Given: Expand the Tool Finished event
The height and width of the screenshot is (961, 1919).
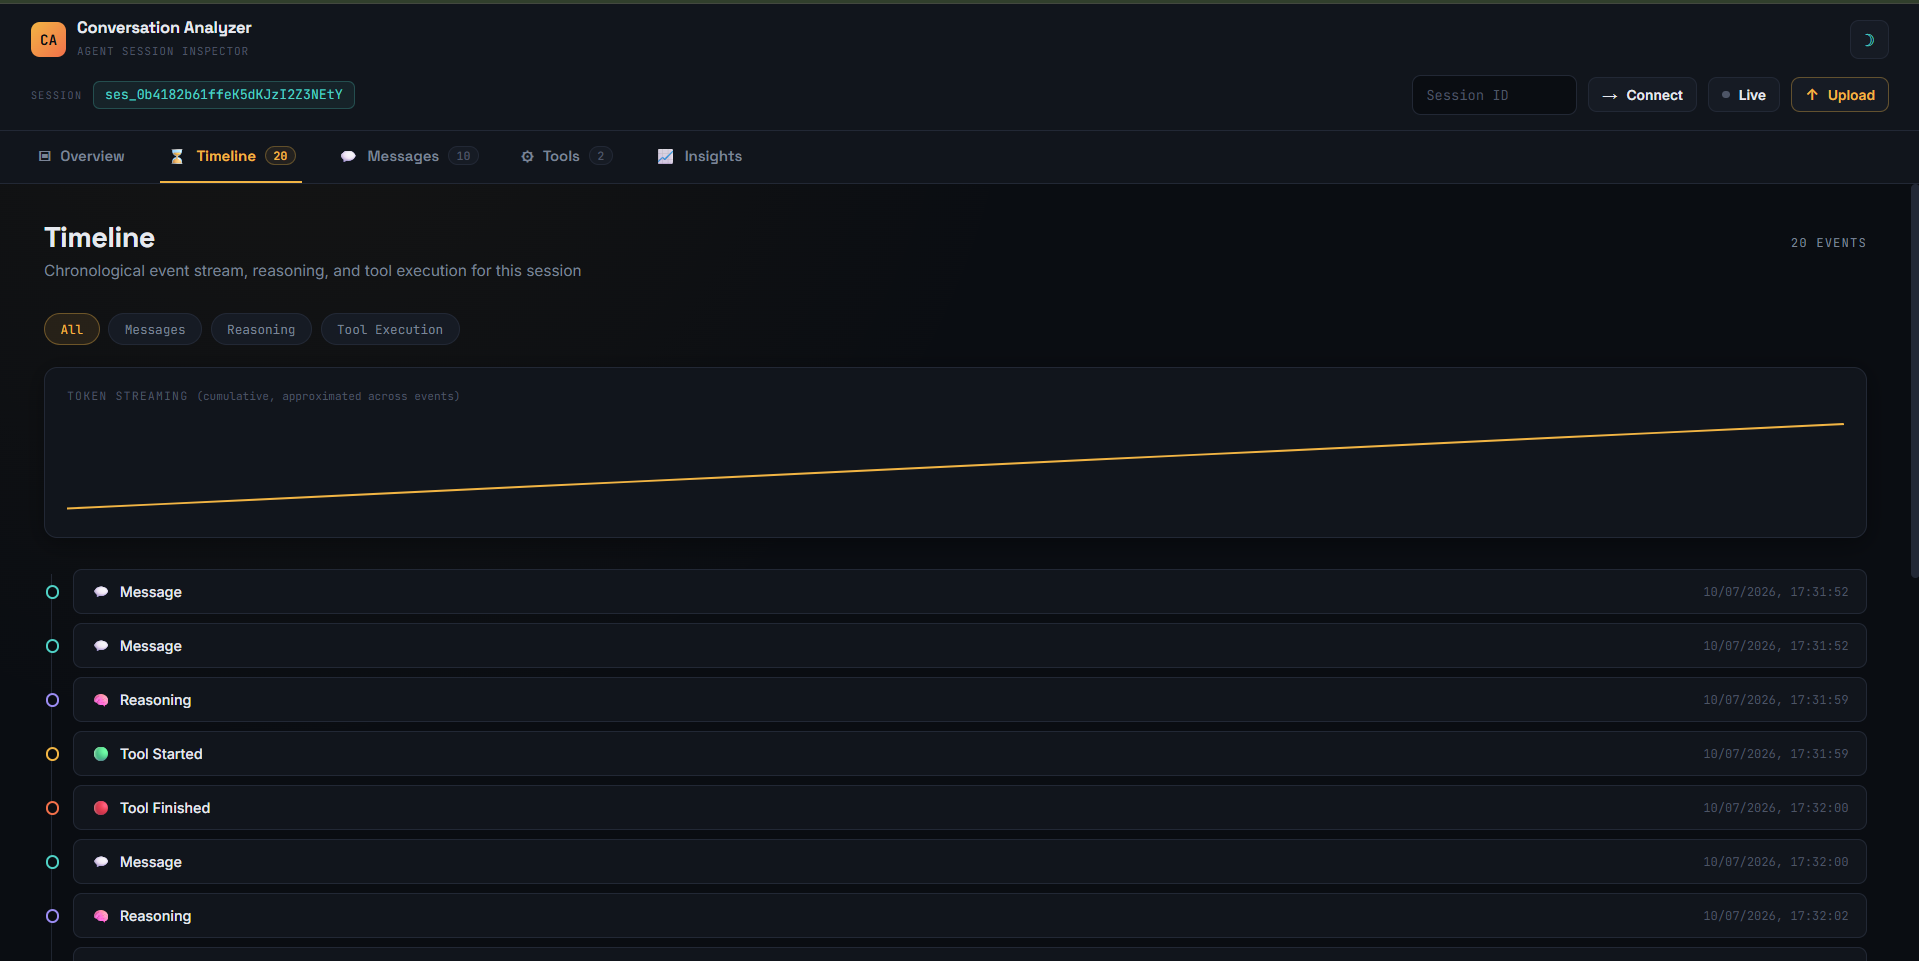Looking at the screenshot, I should click(x=969, y=808).
